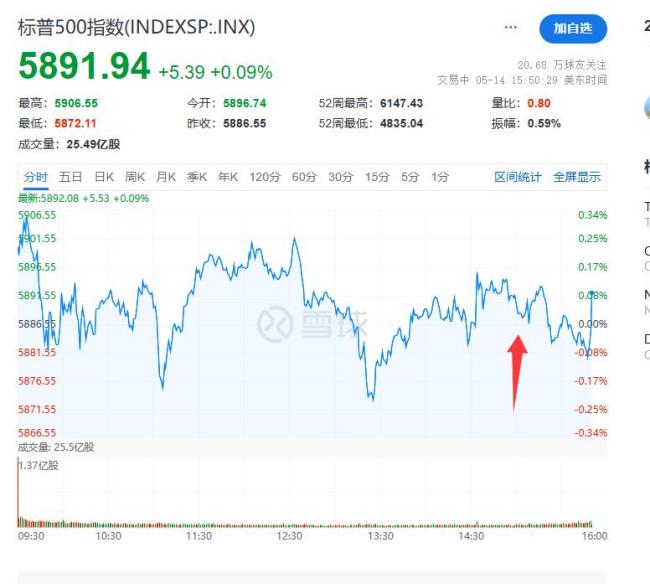Click the Xueqiu watermark logo on chart
The height and width of the screenshot is (584, 650).
pyautogui.click(x=313, y=324)
